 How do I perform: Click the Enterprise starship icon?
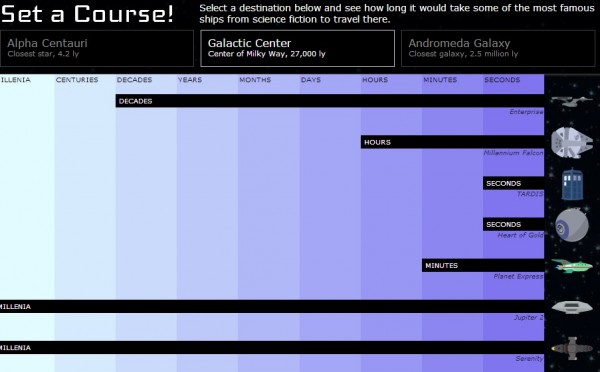click(x=571, y=101)
